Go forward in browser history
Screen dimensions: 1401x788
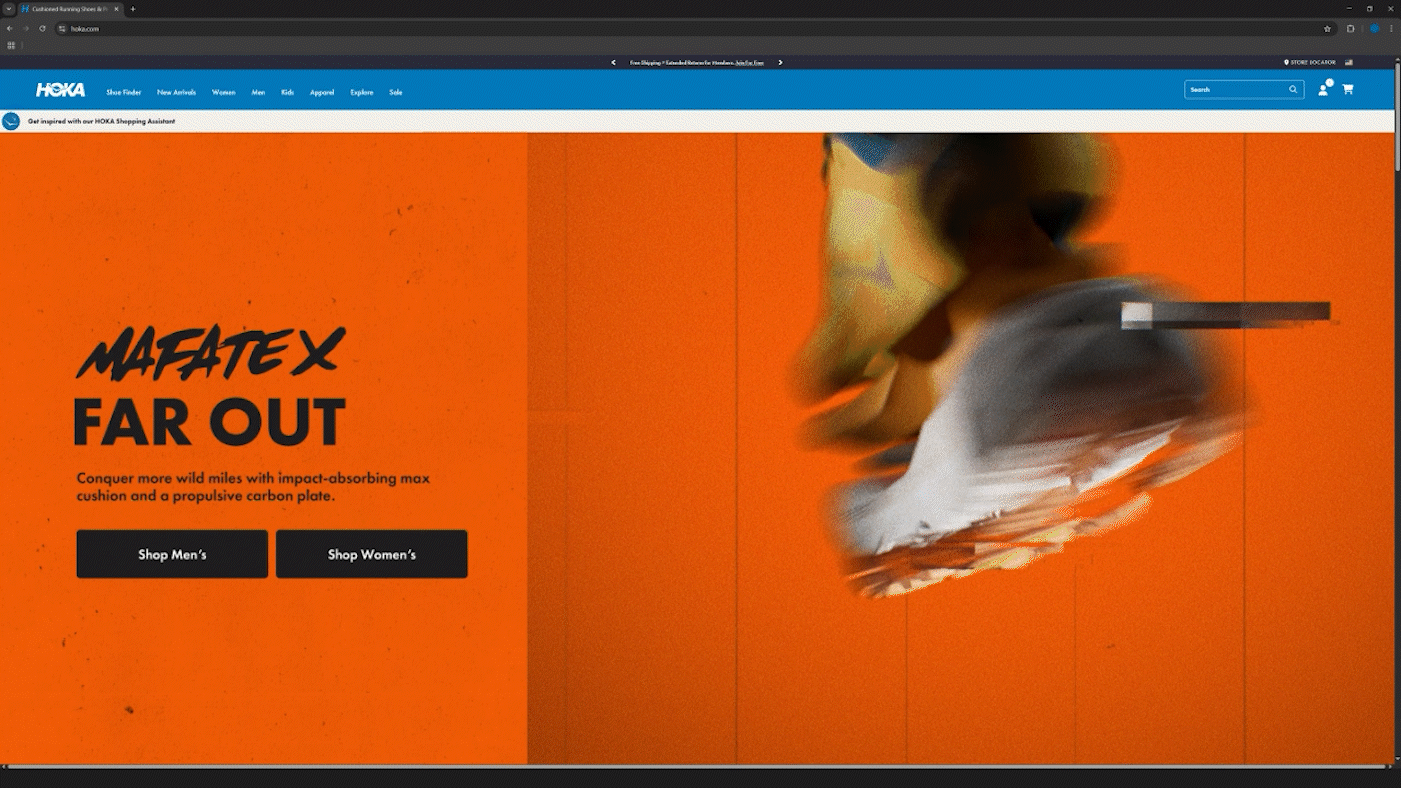[x=26, y=28]
